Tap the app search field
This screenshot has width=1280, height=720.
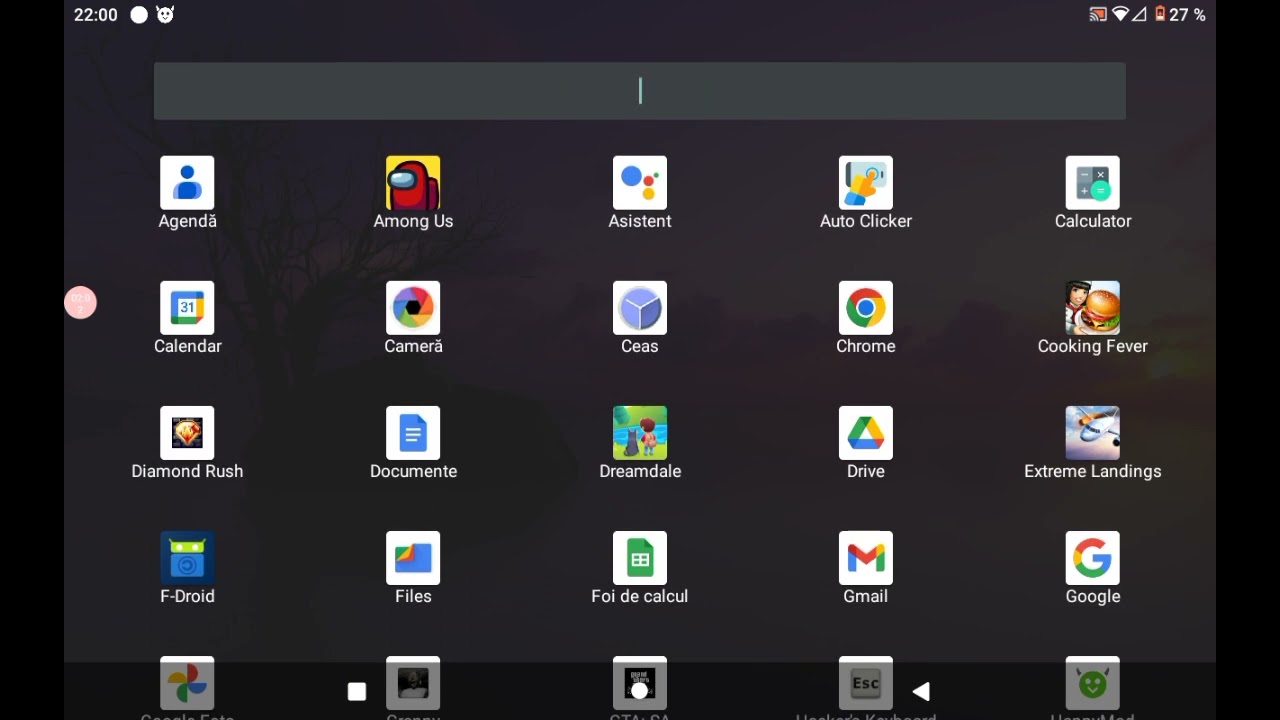pyautogui.click(x=640, y=91)
